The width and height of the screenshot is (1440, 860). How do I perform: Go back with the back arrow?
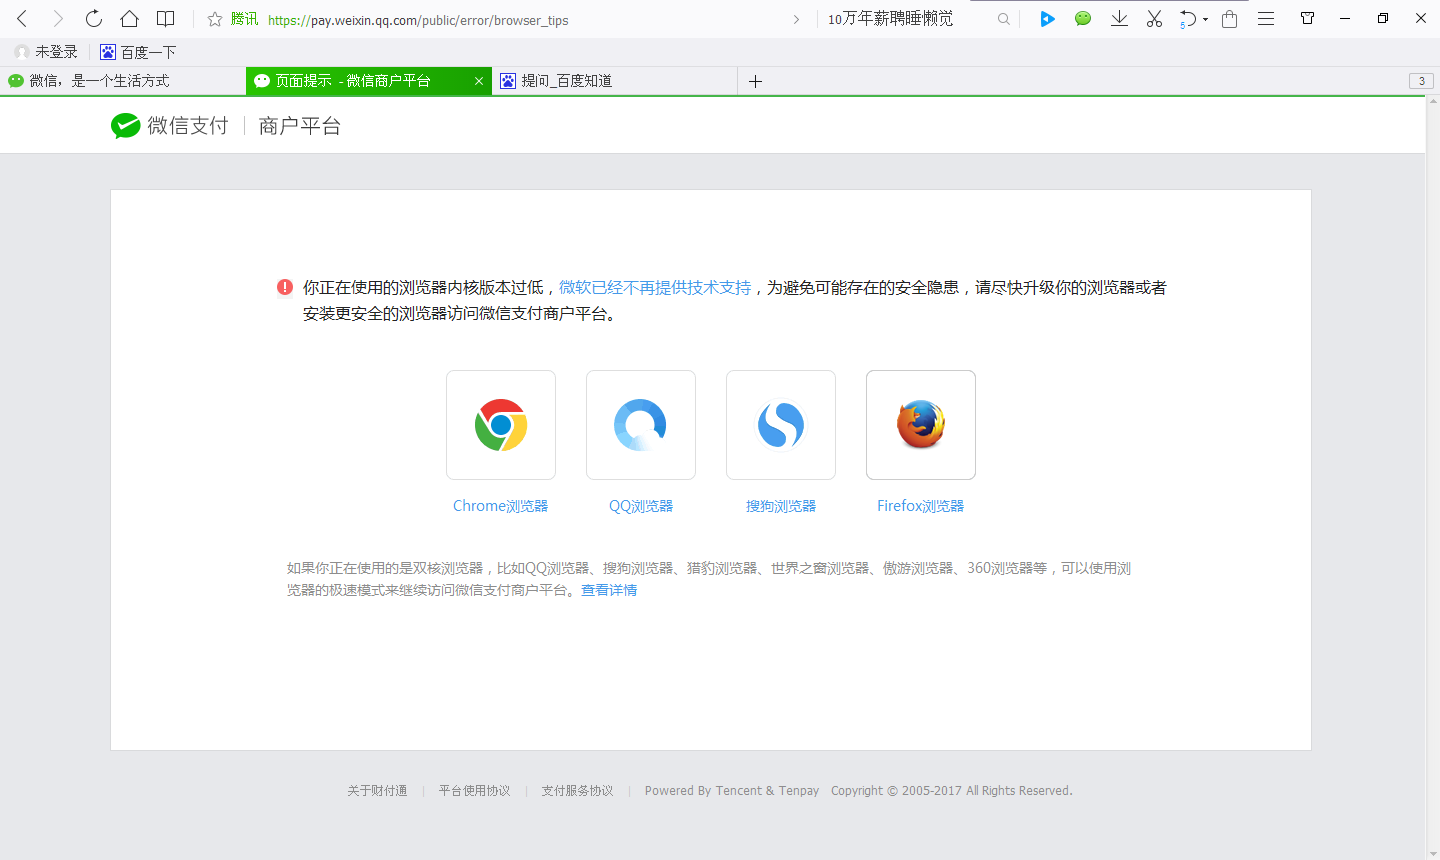22,19
